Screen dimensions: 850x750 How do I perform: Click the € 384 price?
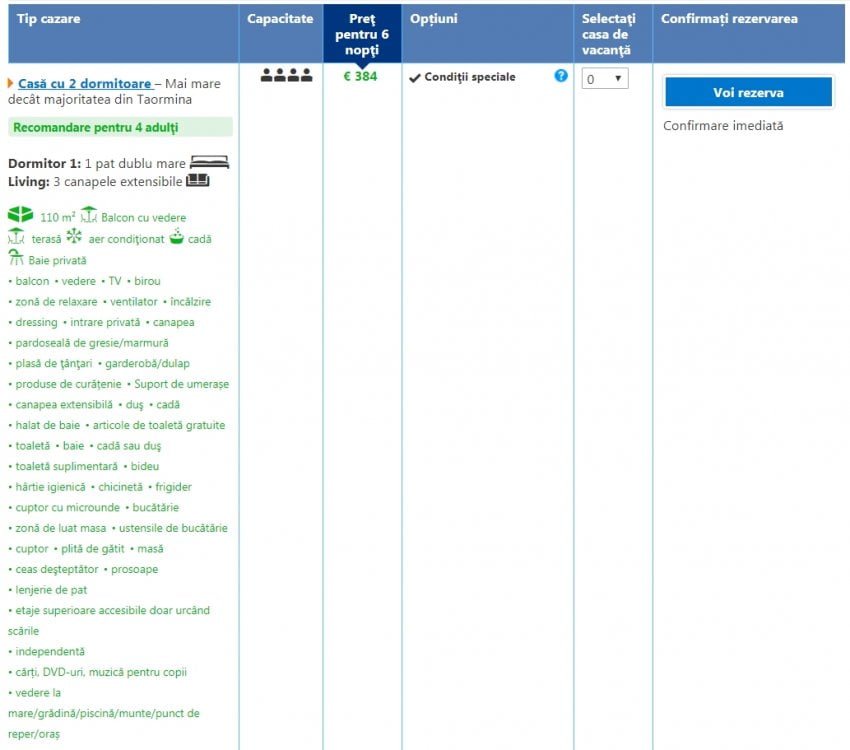pos(360,76)
